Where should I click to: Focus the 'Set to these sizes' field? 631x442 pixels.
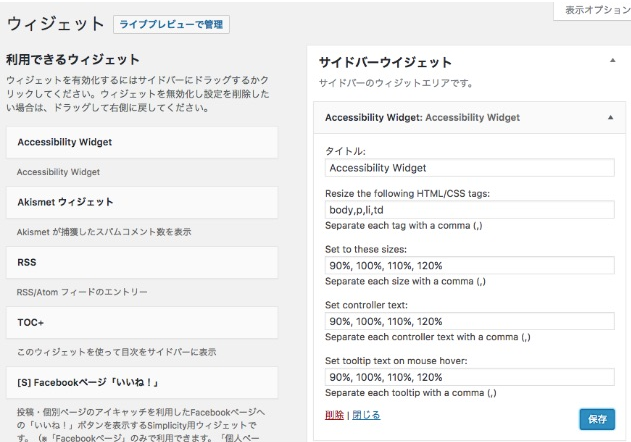tap(470, 266)
